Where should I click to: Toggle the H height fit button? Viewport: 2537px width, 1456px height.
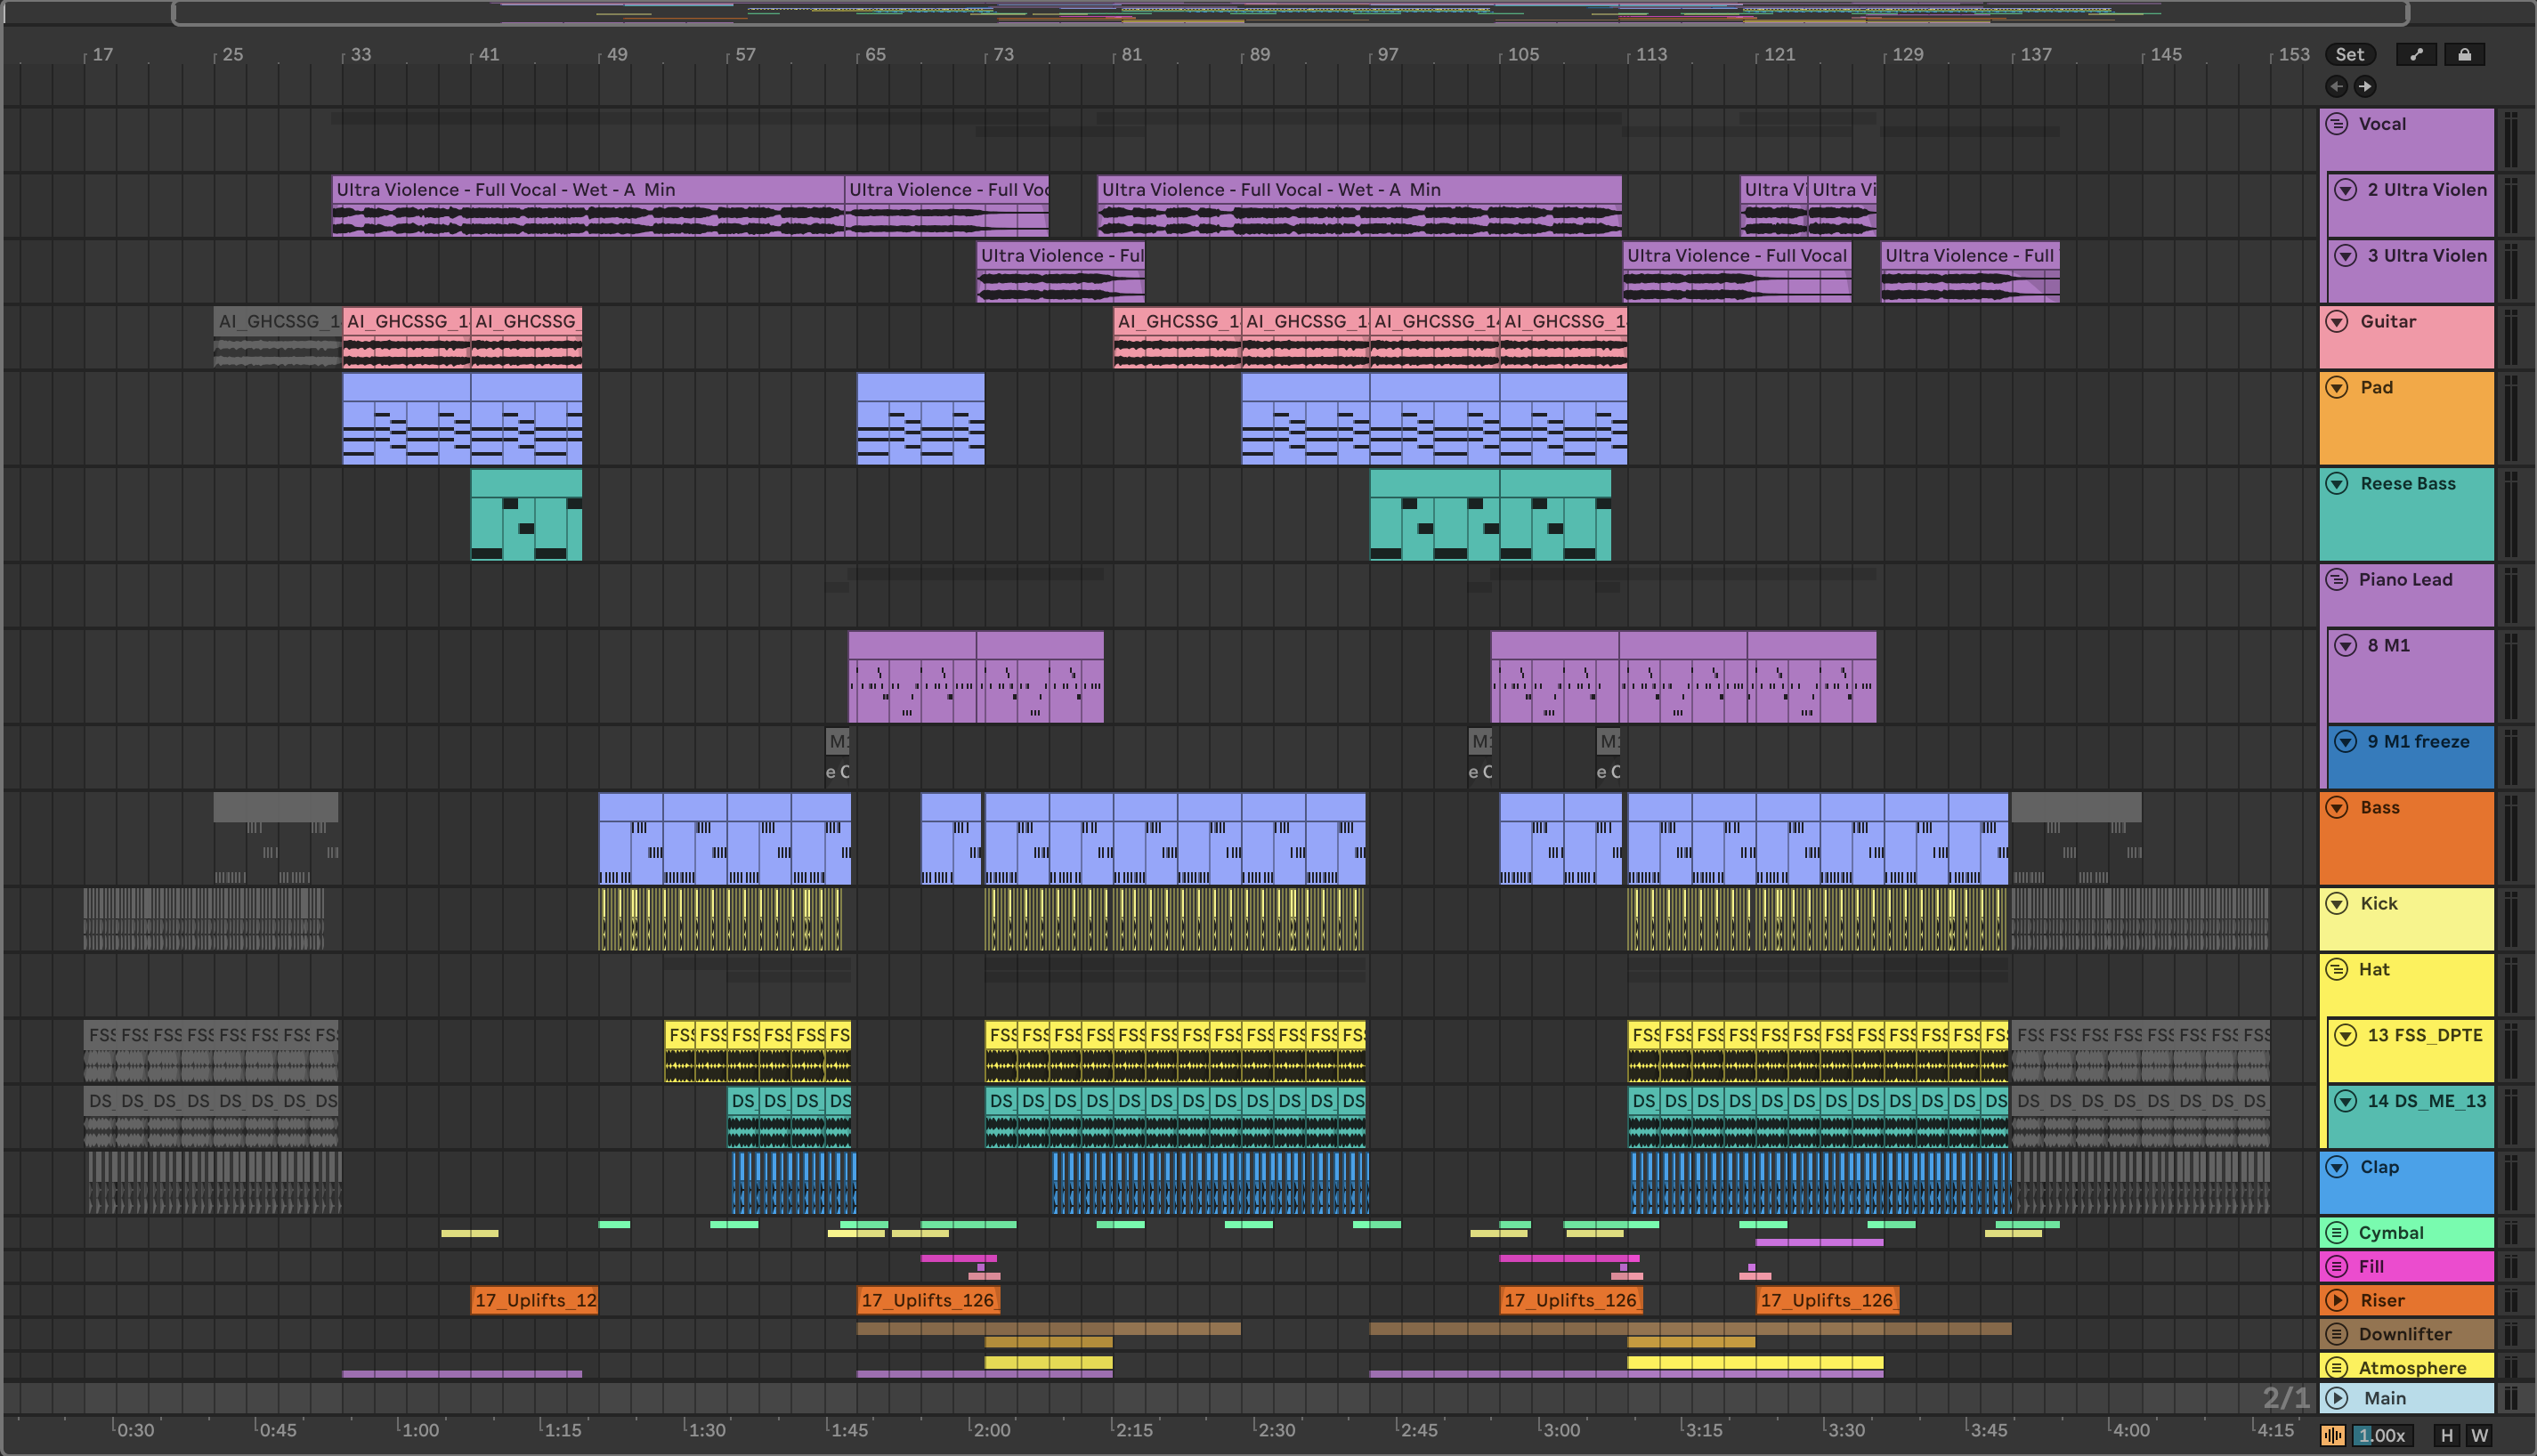(x=2446, y=1435)
